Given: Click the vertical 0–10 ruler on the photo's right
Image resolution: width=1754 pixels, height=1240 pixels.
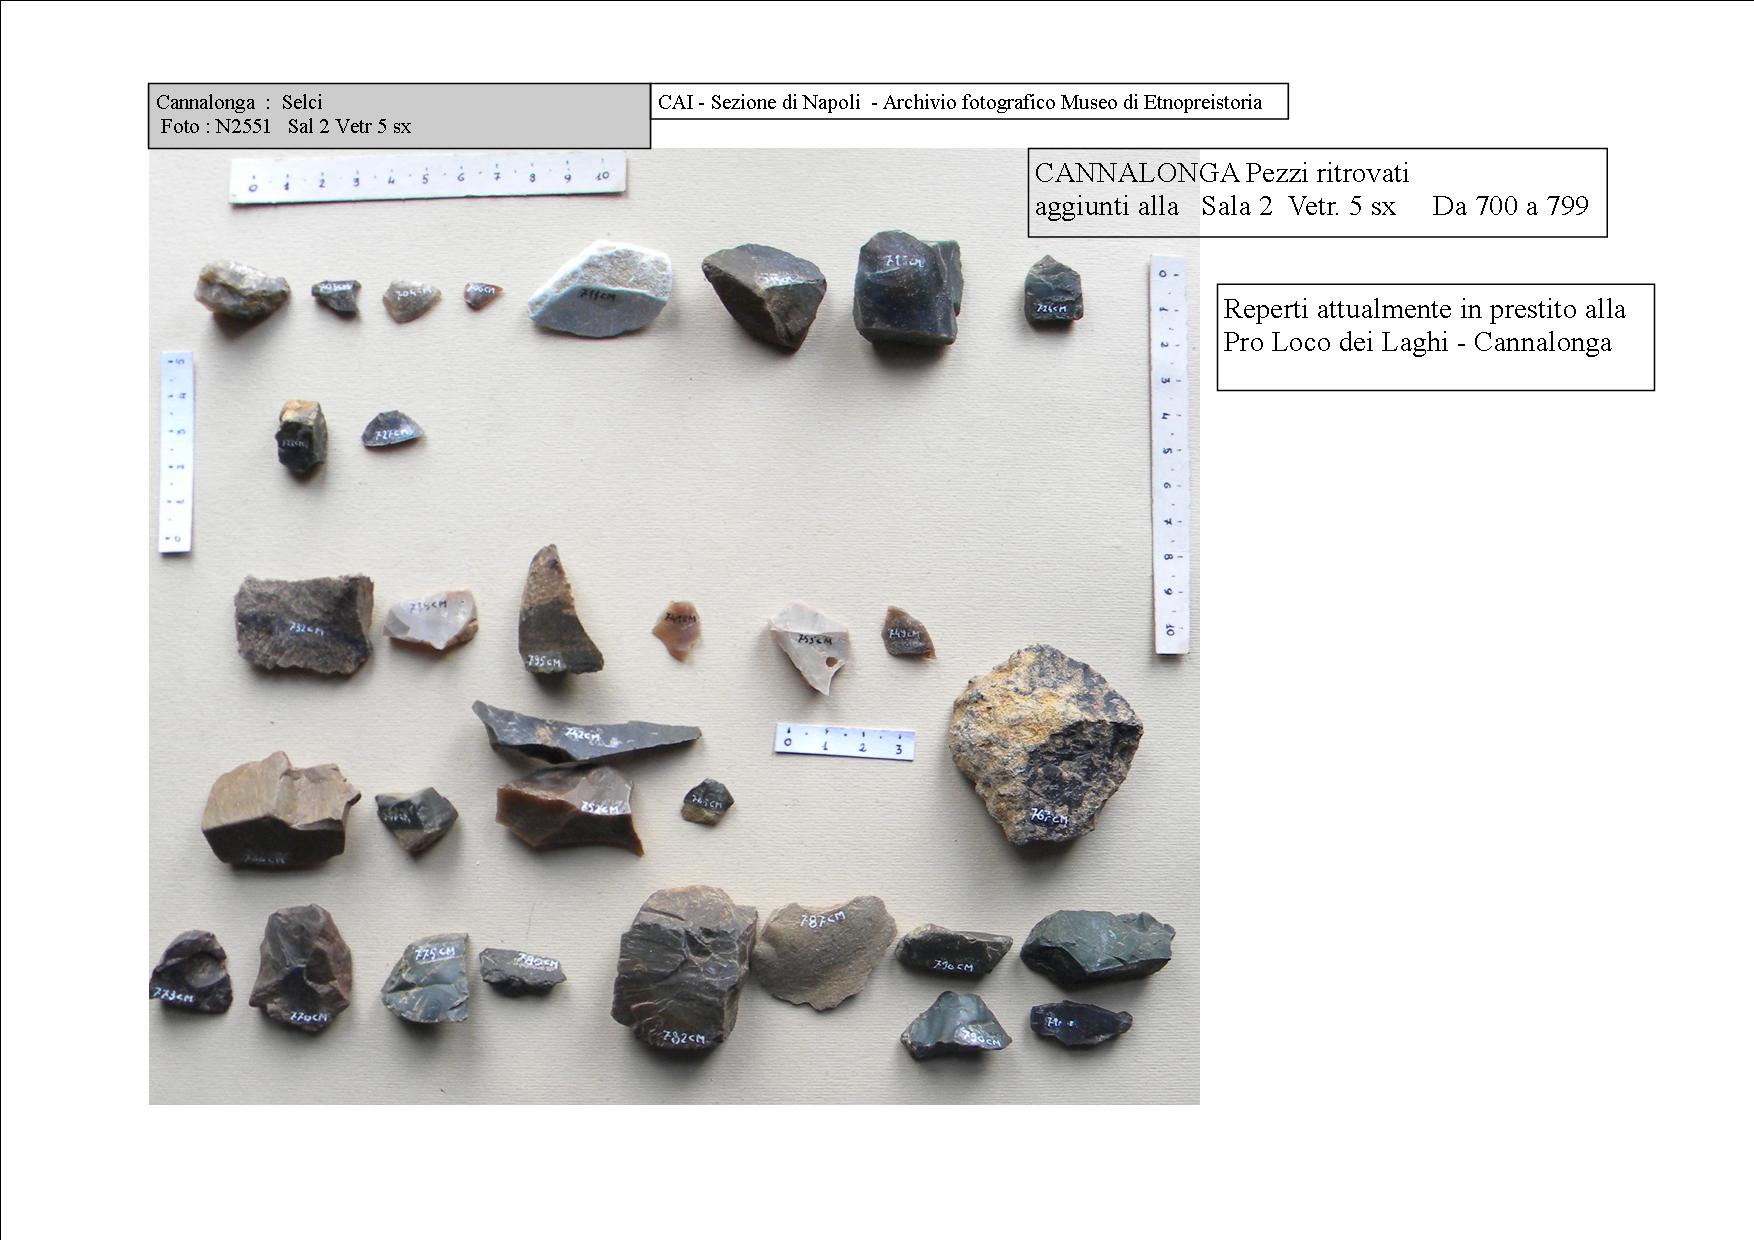Looking at the screenshot, I should [x=1169, y=455].
